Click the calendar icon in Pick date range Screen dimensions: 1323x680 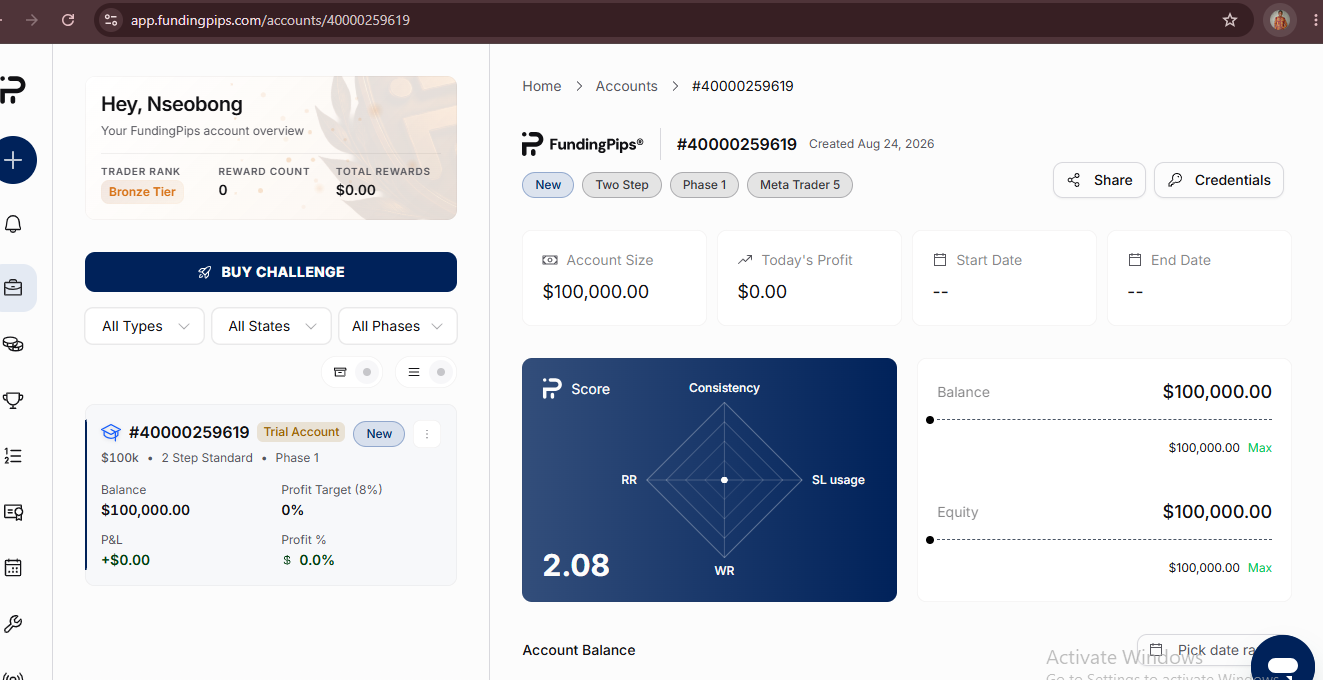click(x=1156, y=650)
